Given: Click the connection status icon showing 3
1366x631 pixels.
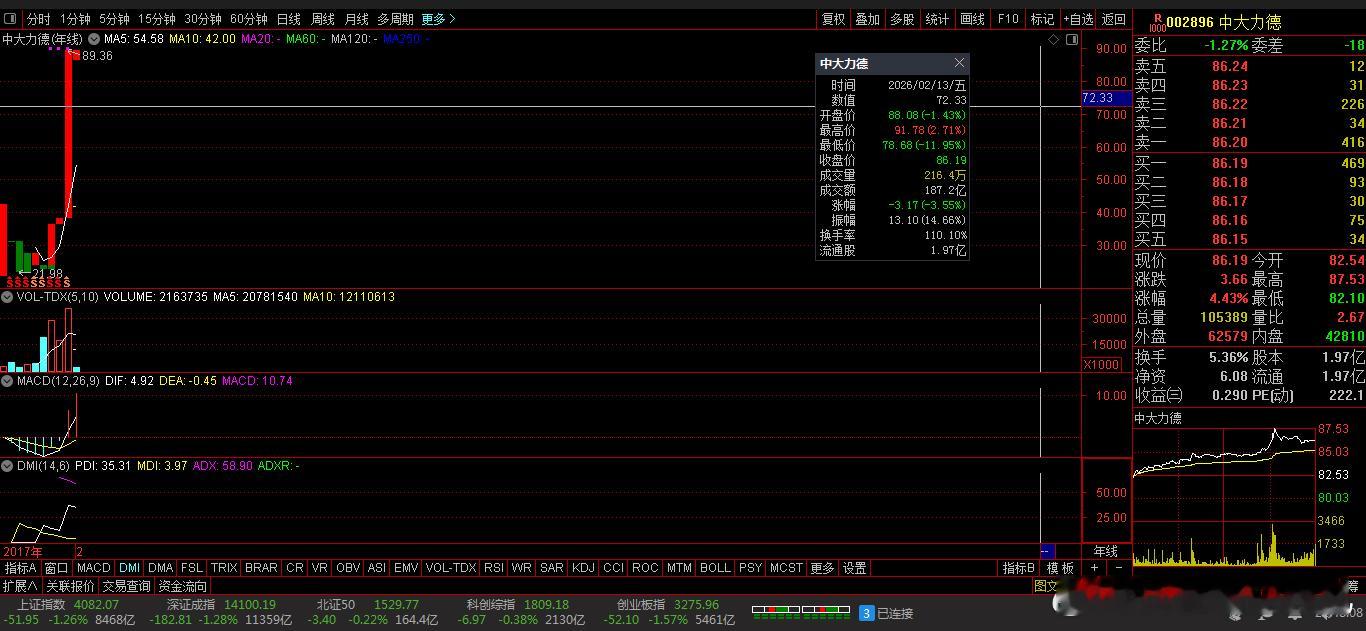Looking at the screenshot, I should 867,613.
